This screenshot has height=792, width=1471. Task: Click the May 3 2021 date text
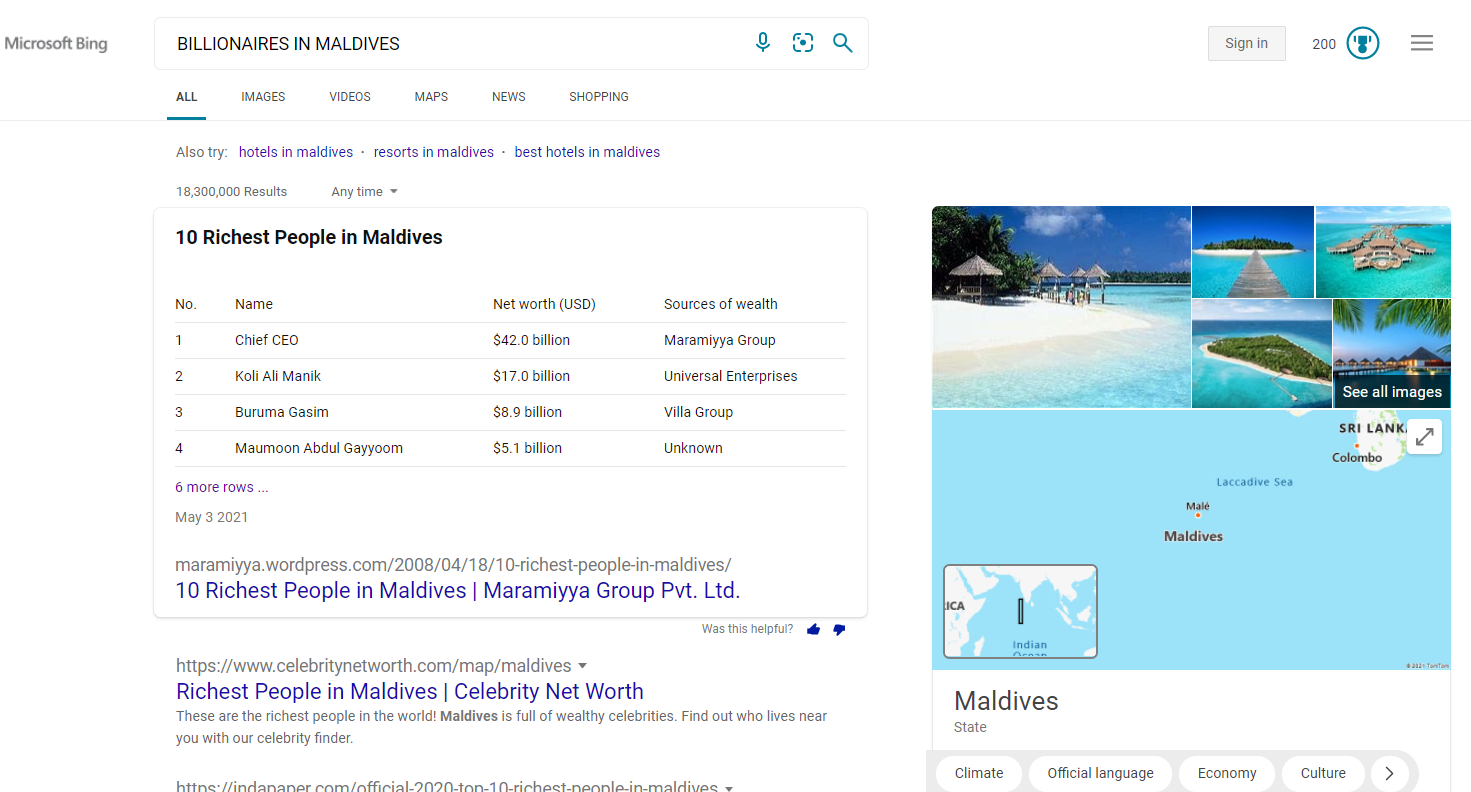coord(212,517)
